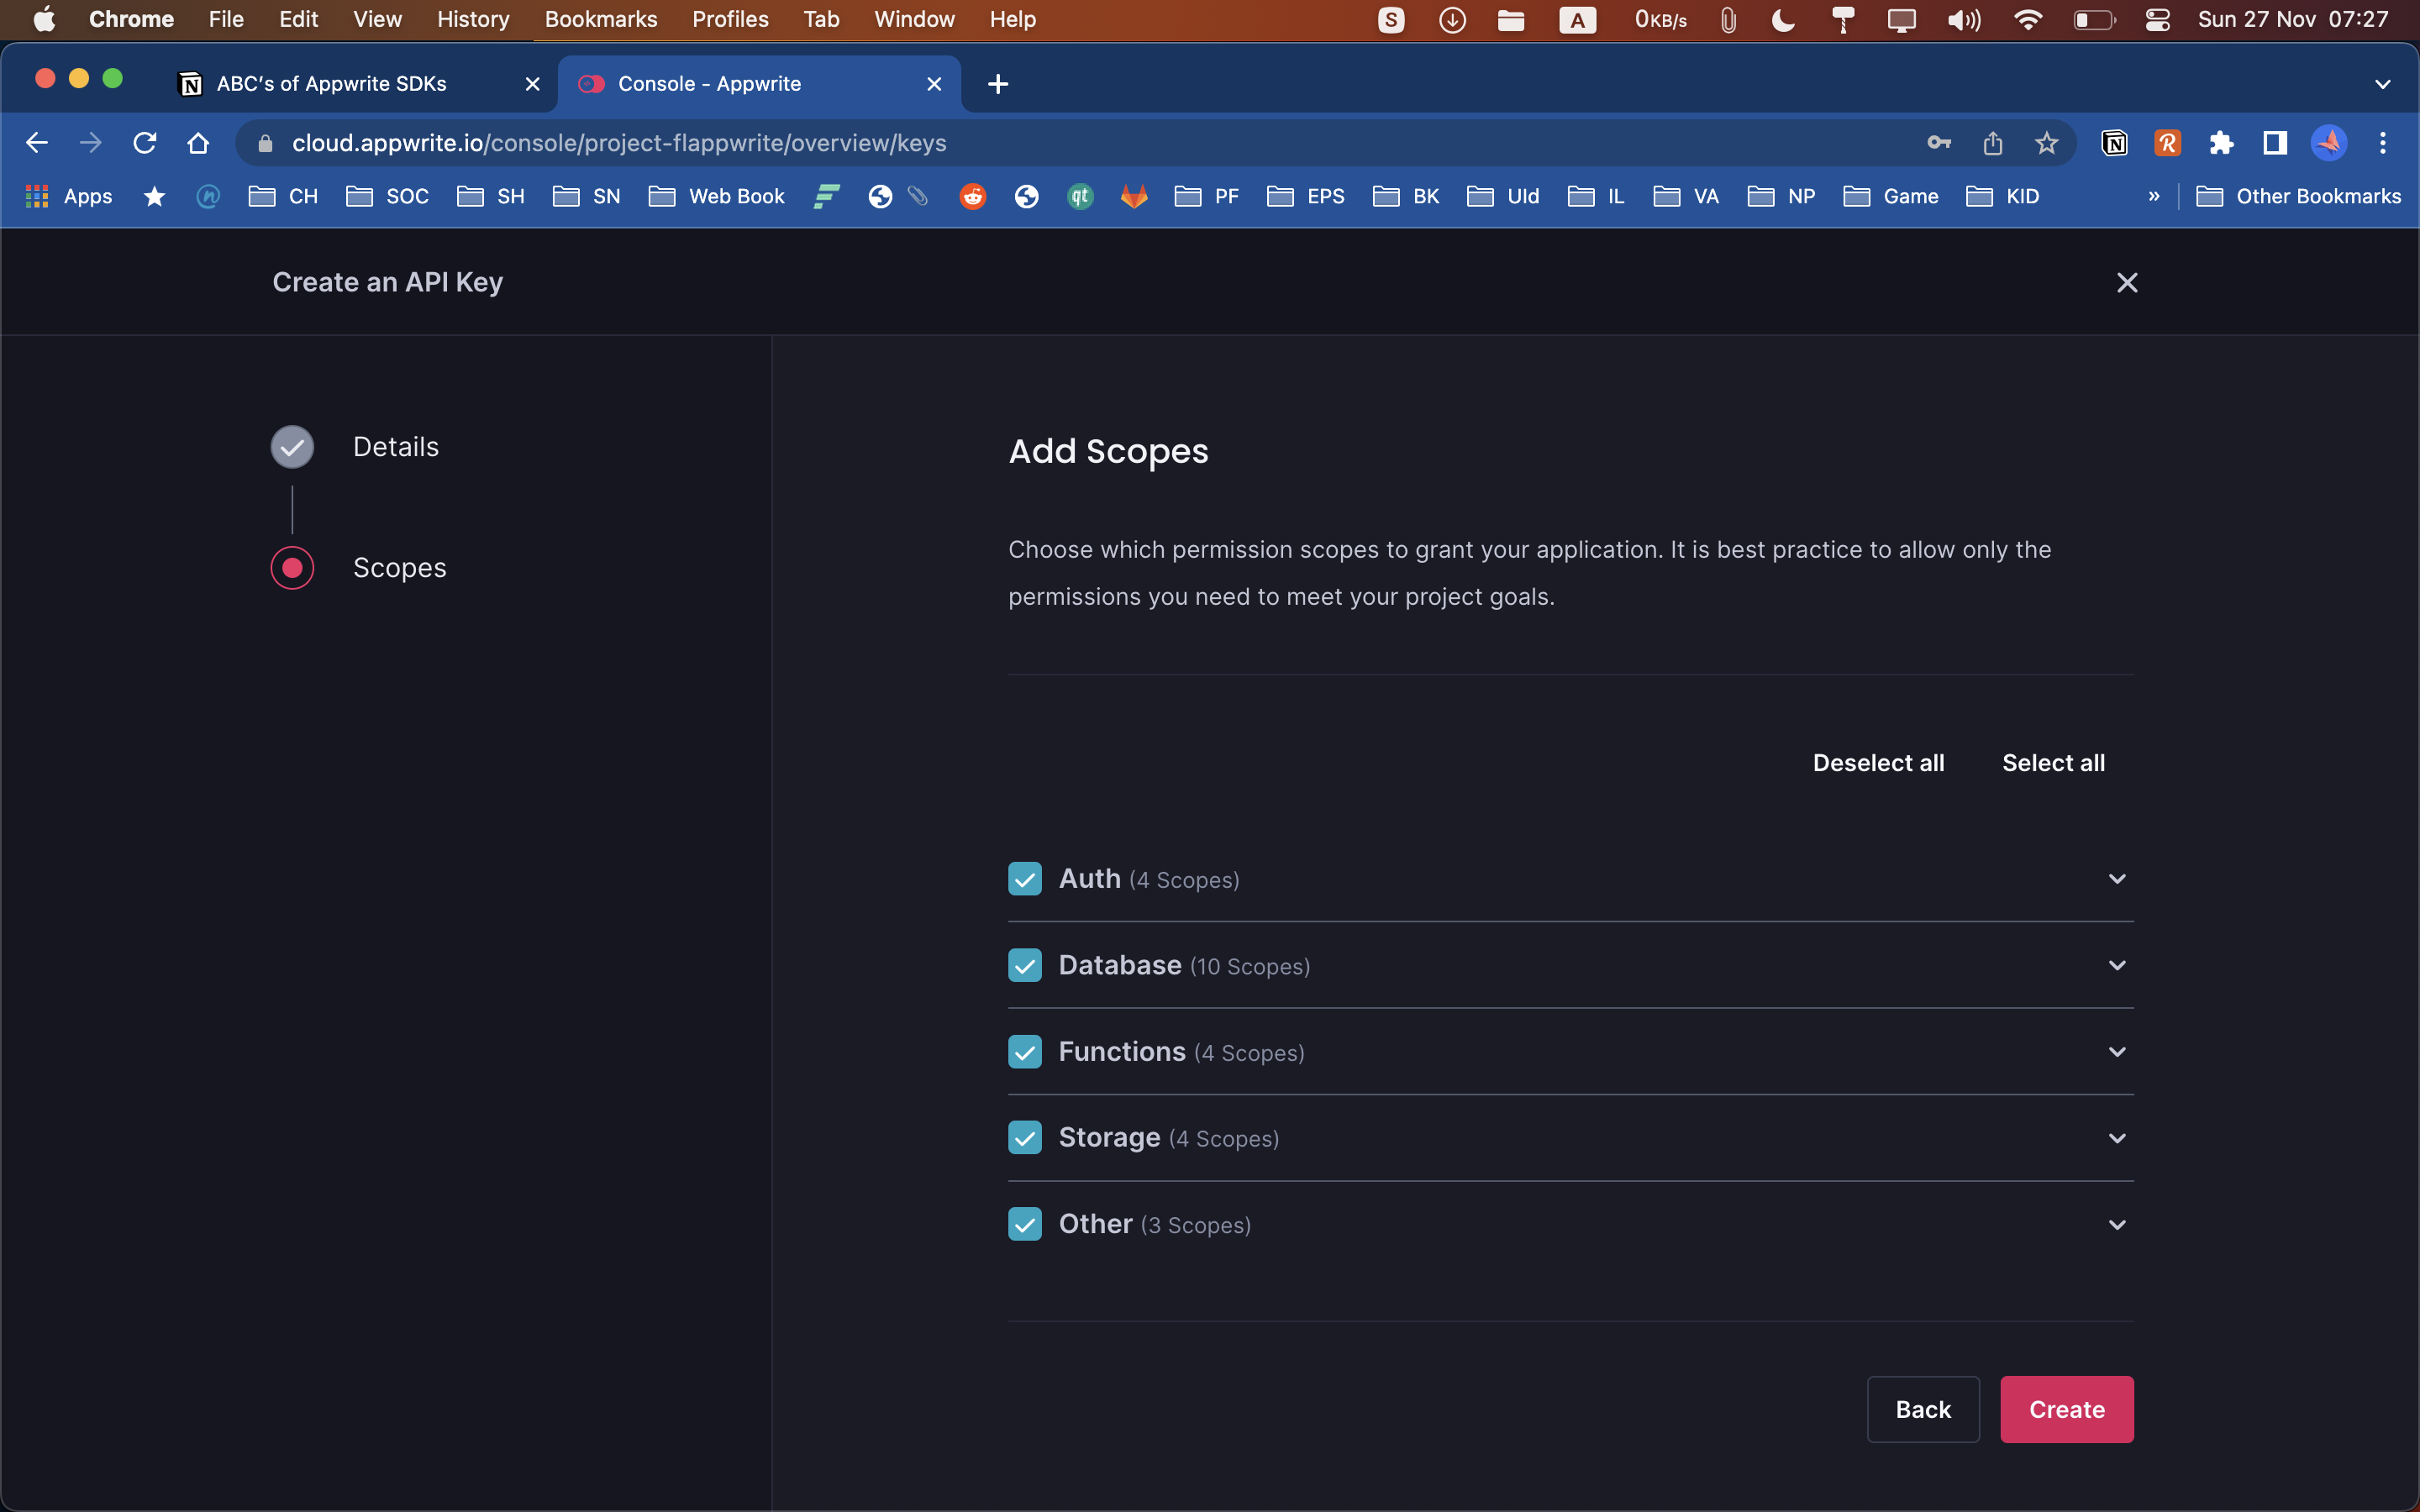Reload the current page
This screenshot has height=1512, width=2420.
(x=145, y=143)
